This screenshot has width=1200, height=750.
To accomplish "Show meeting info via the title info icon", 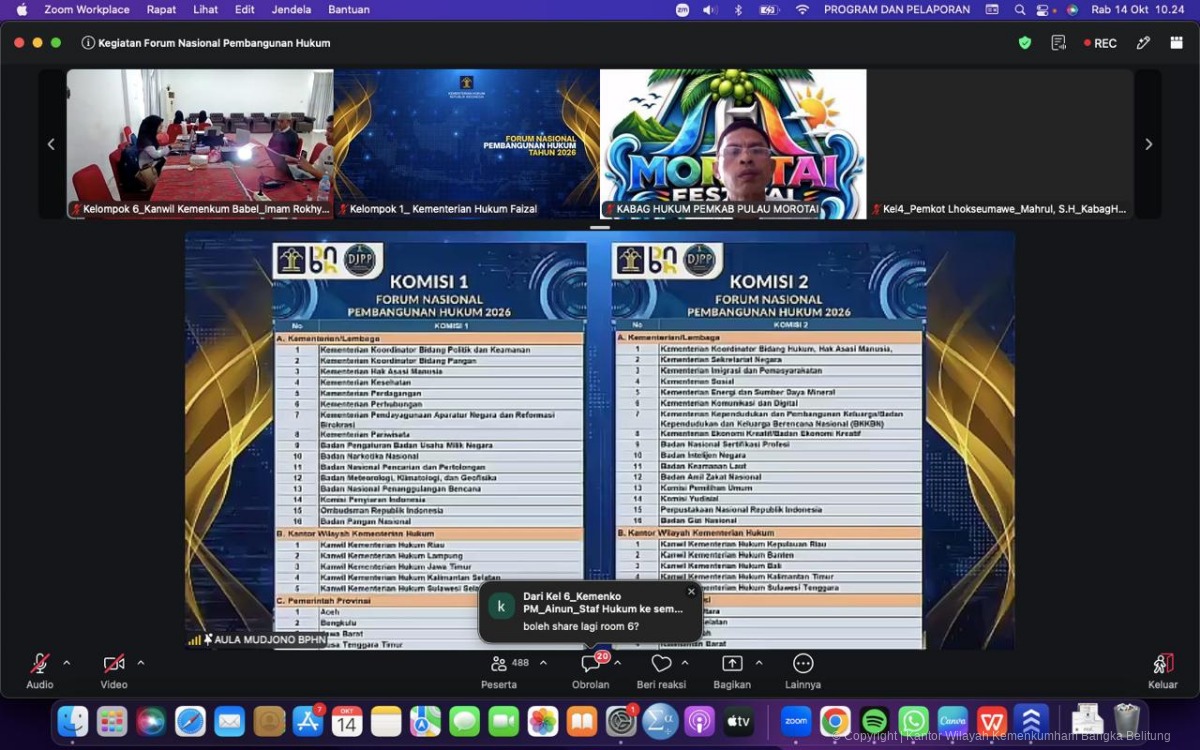I will point(88,43).
